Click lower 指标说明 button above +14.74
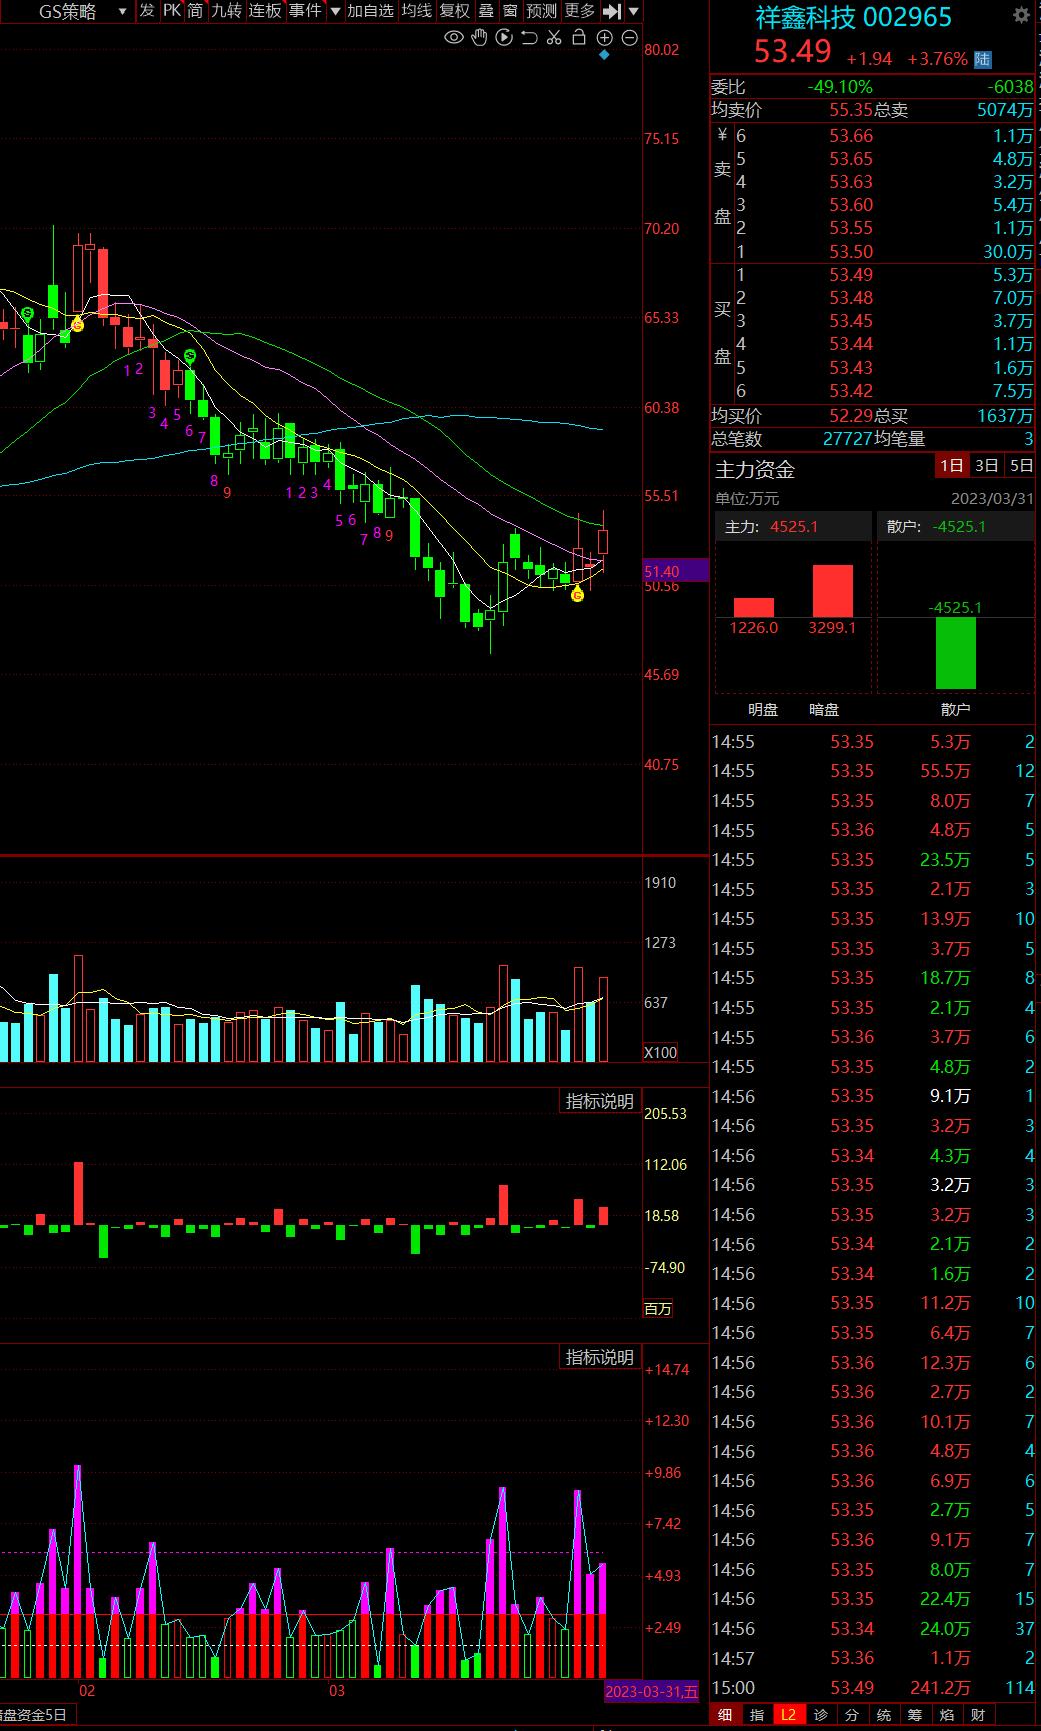The width and height of the screenshot is (1041, 1731). coord(600,1357)
